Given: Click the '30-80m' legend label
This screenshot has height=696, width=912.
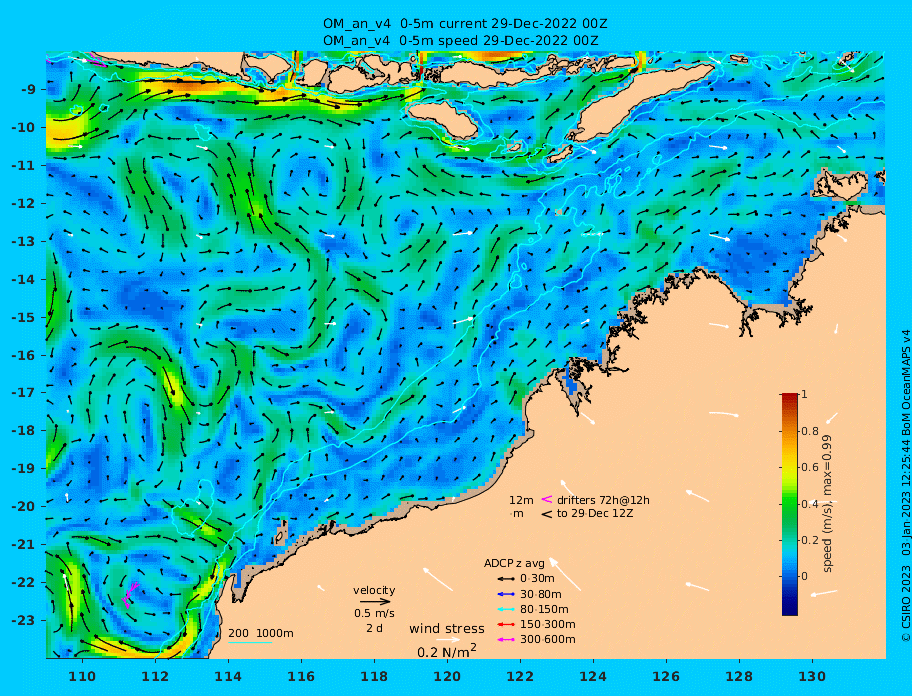Looking at the screenshot, I should [x=541, y=594].
